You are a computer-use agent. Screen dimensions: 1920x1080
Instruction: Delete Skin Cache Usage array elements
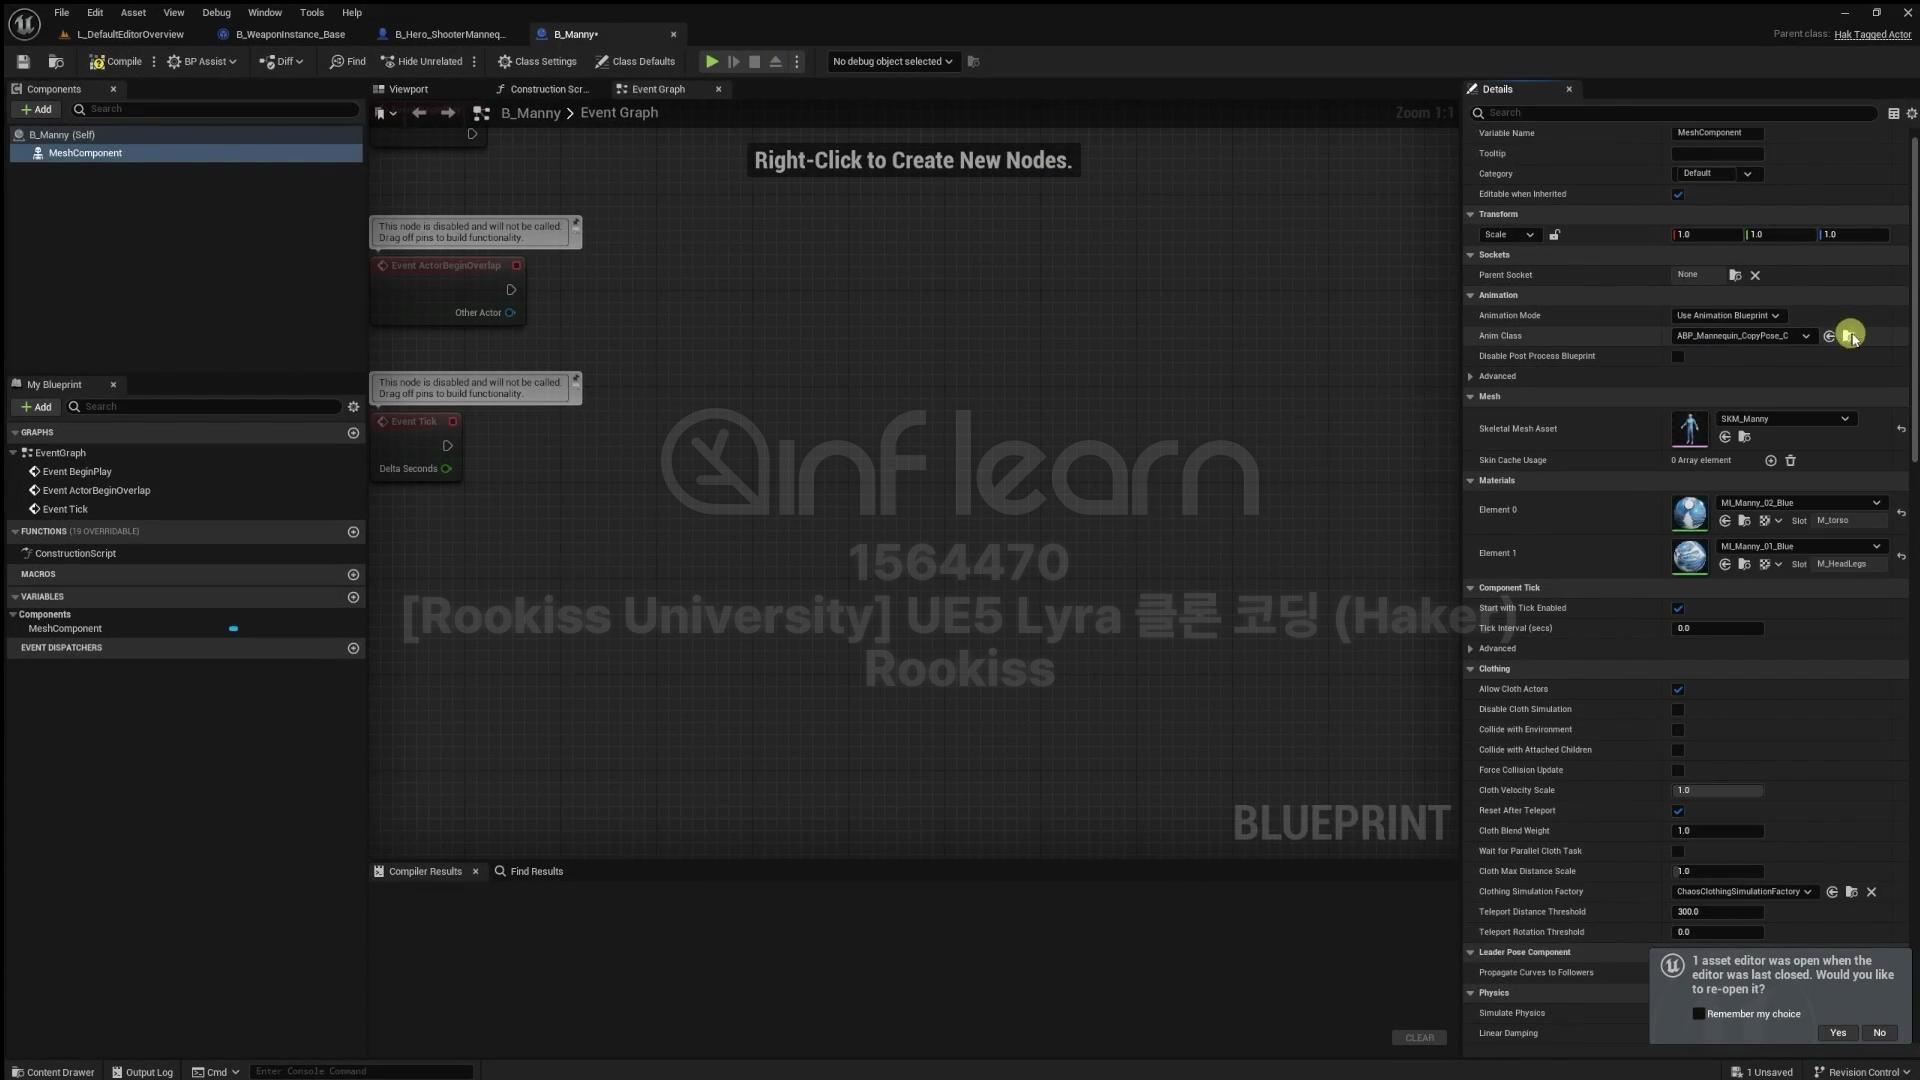pyautogui.click(x=1791, y=461)
